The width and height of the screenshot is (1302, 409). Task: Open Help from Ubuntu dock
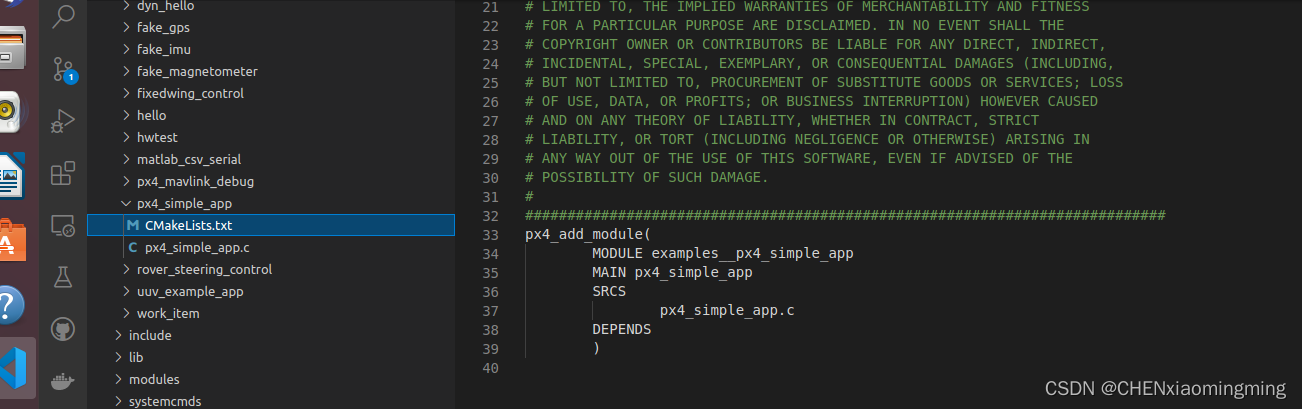point(12,305)
